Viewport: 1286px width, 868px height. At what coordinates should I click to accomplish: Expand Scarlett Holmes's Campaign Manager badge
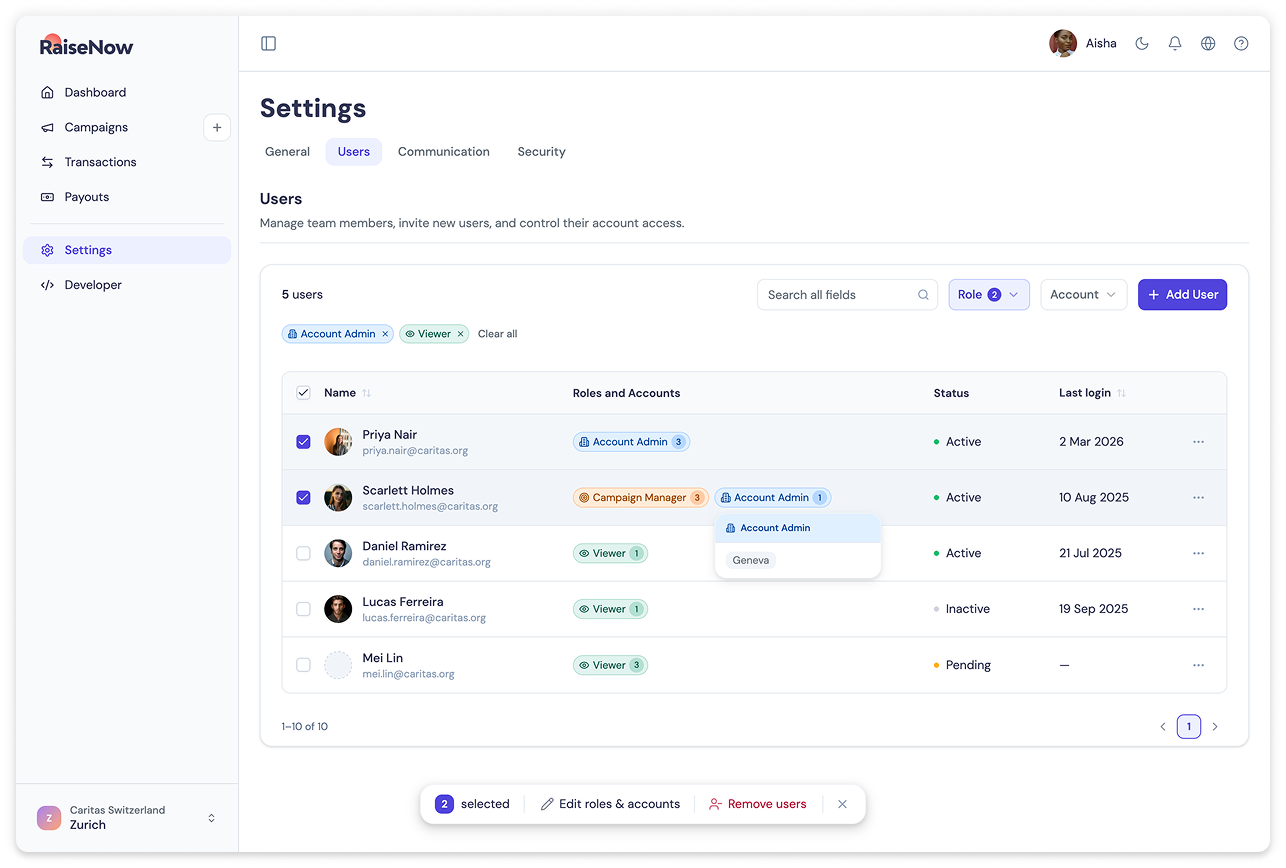click(640, 498)
